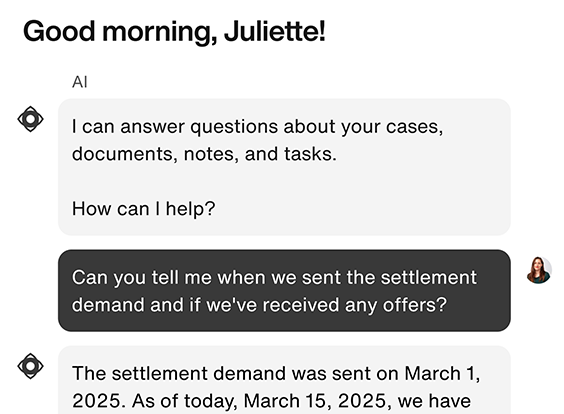Click the AI icon next to the settlement reply
This screenshot has width=564, height=414.
pyautogui.click(x=31, y=366)
